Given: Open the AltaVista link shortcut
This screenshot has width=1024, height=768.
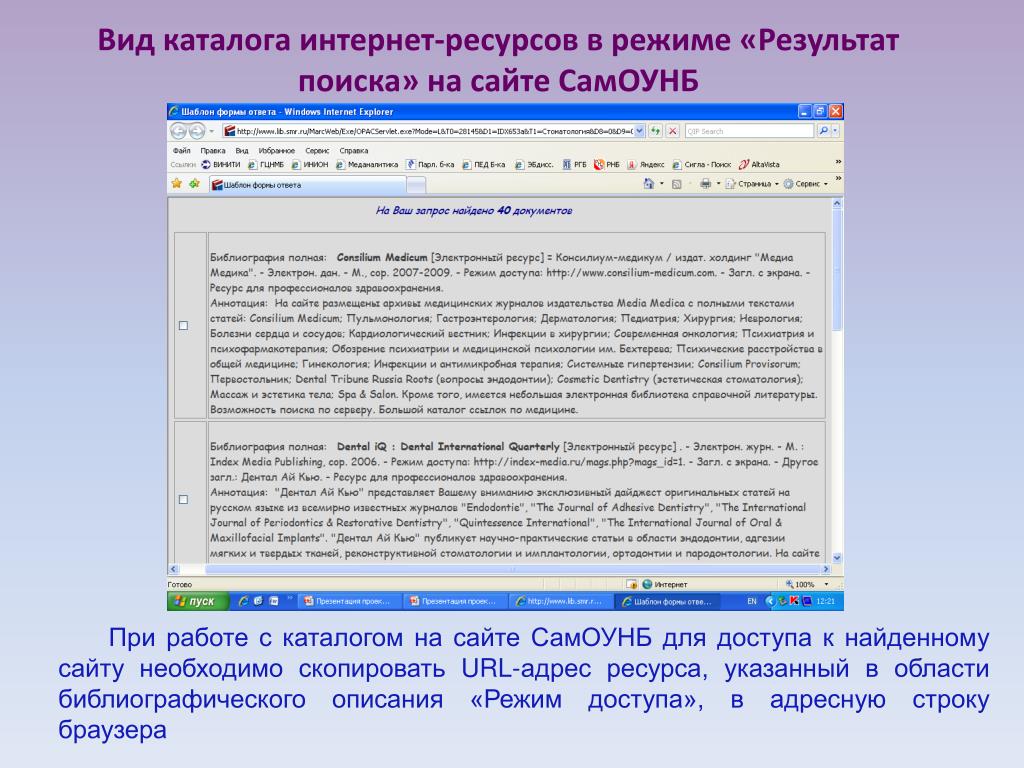Looking at the screenshot, I should click(760, 165).
